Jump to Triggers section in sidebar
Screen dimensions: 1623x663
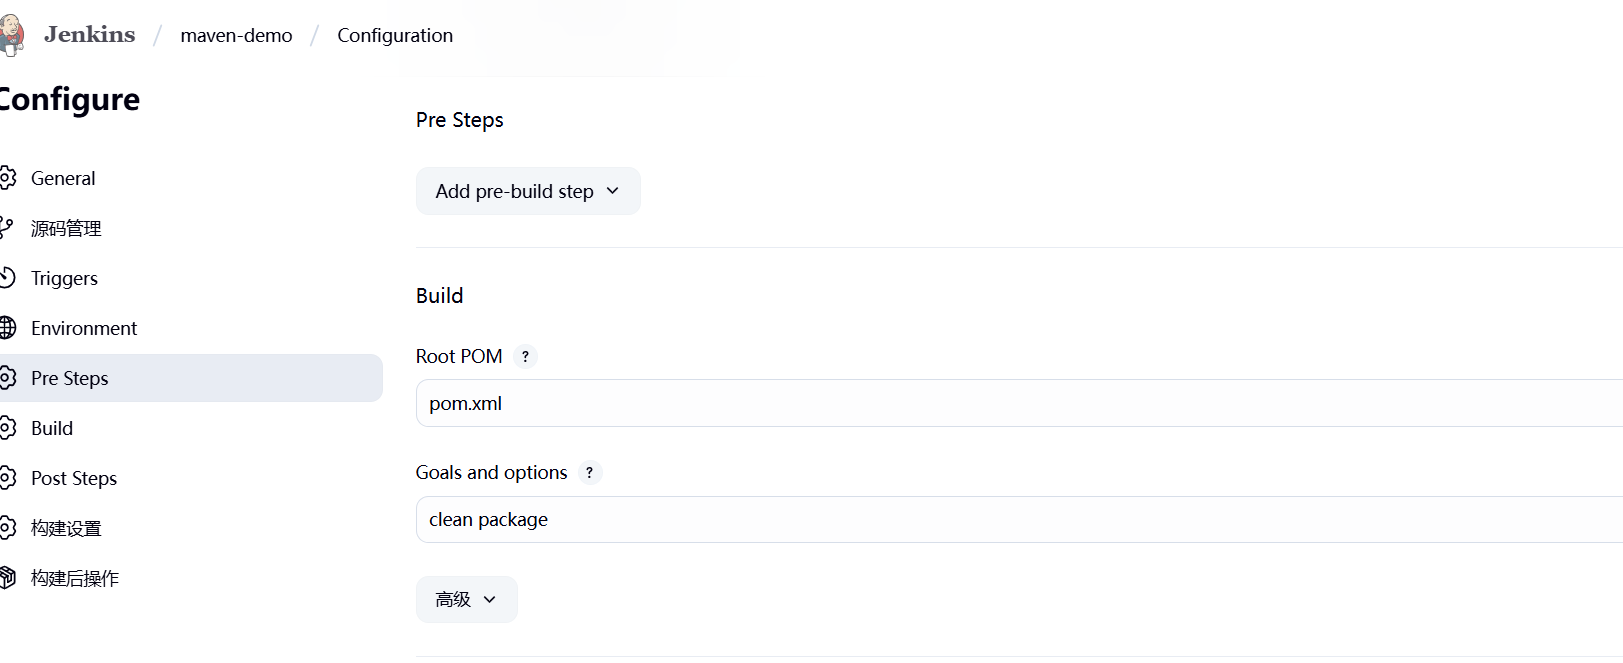(64, 278)
